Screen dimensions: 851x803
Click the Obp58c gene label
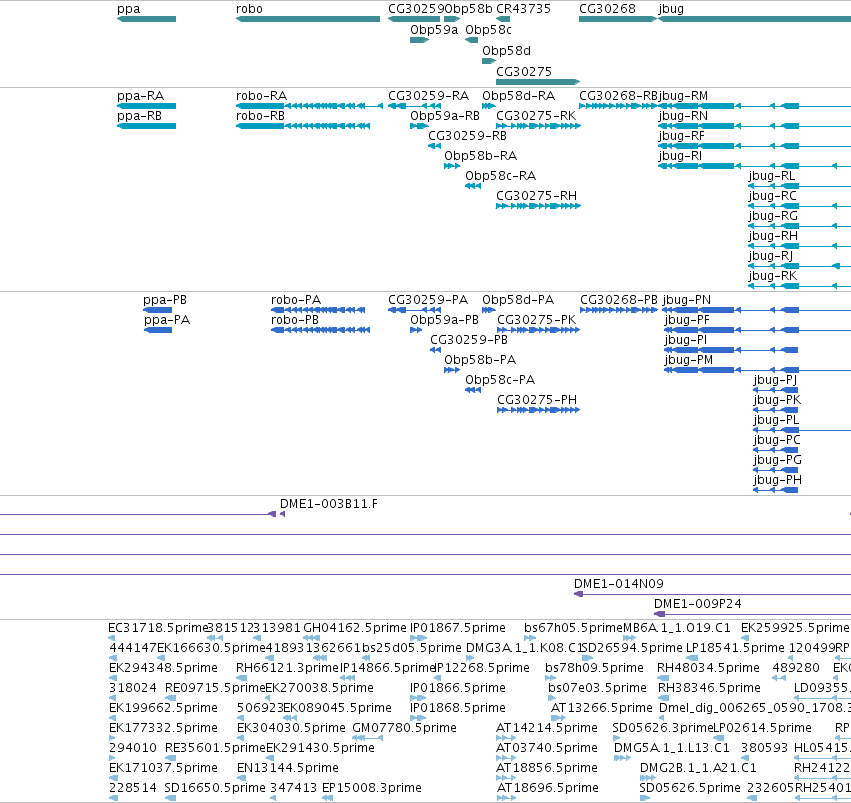tap(488, 30)
